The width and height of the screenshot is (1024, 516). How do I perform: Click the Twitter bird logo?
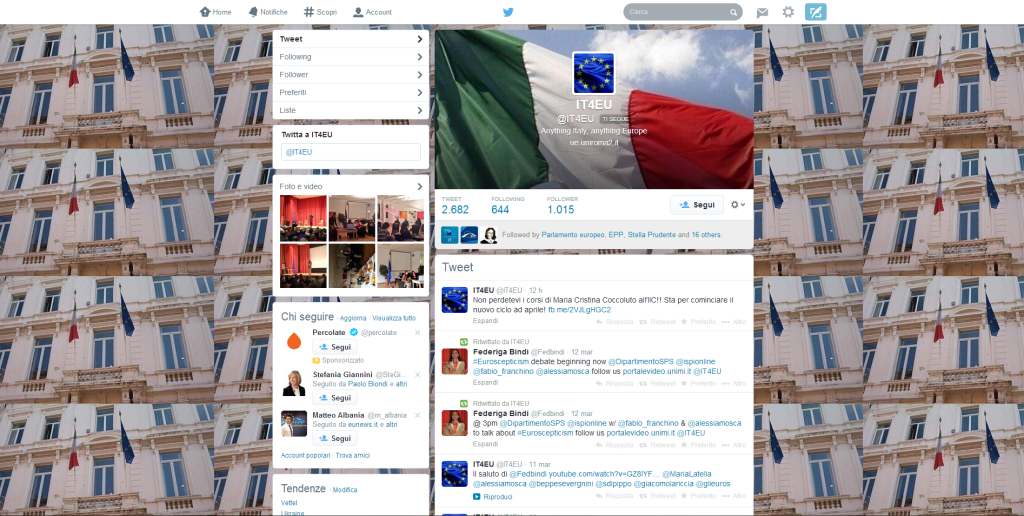click(x=508, y=12)
